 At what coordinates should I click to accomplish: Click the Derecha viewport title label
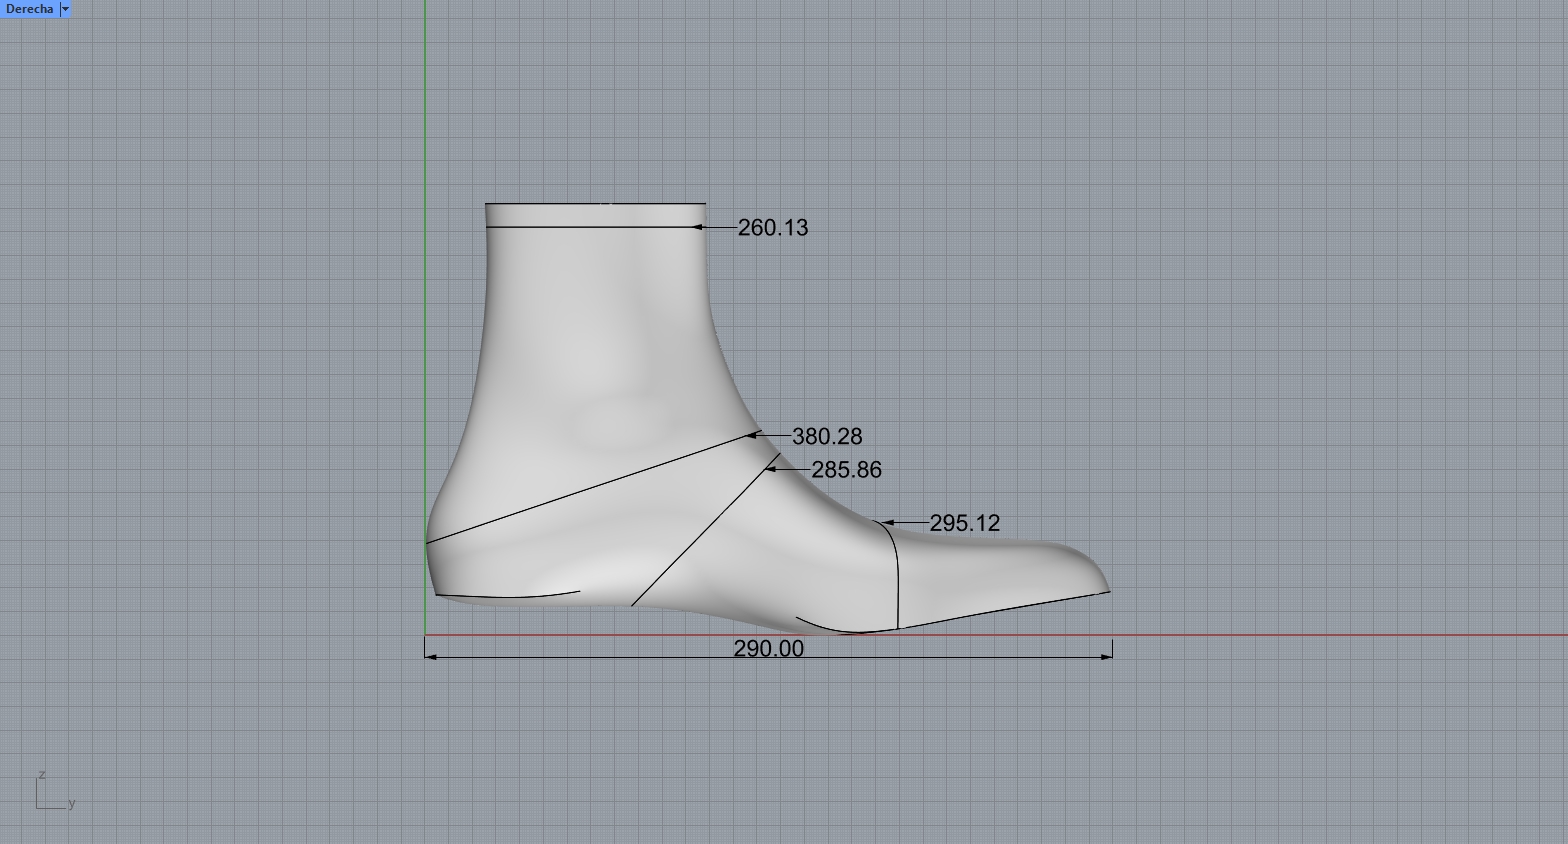[29, 9]
